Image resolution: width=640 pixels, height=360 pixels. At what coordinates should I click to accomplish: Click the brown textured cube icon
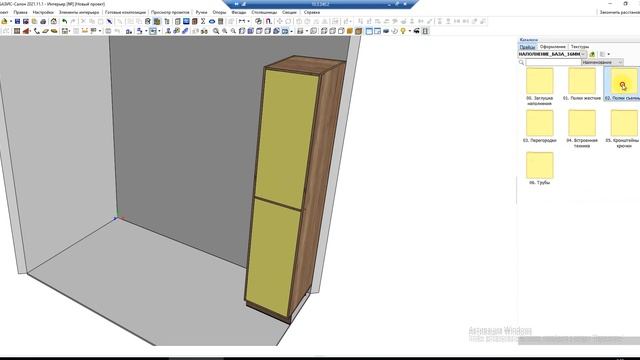pos(358,31)
